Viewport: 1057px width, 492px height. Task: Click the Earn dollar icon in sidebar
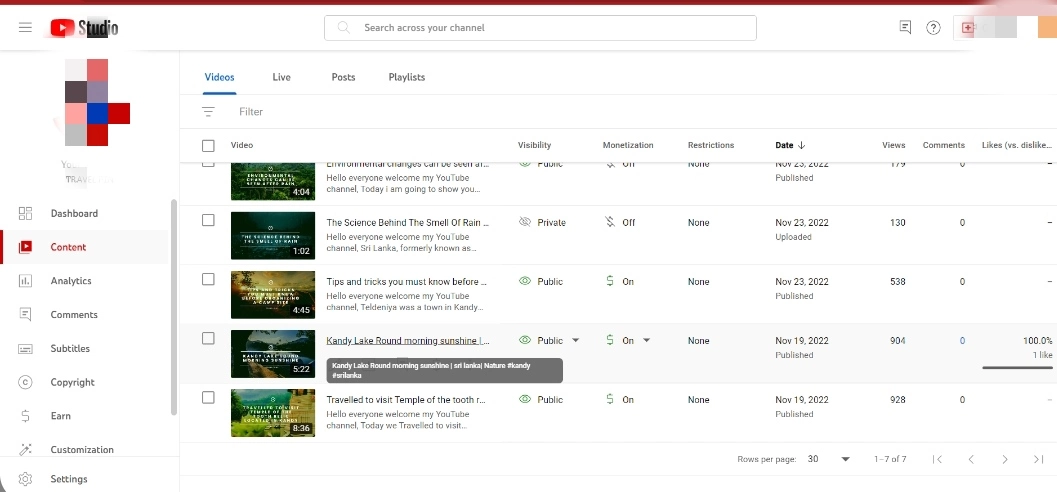[25, 416]
